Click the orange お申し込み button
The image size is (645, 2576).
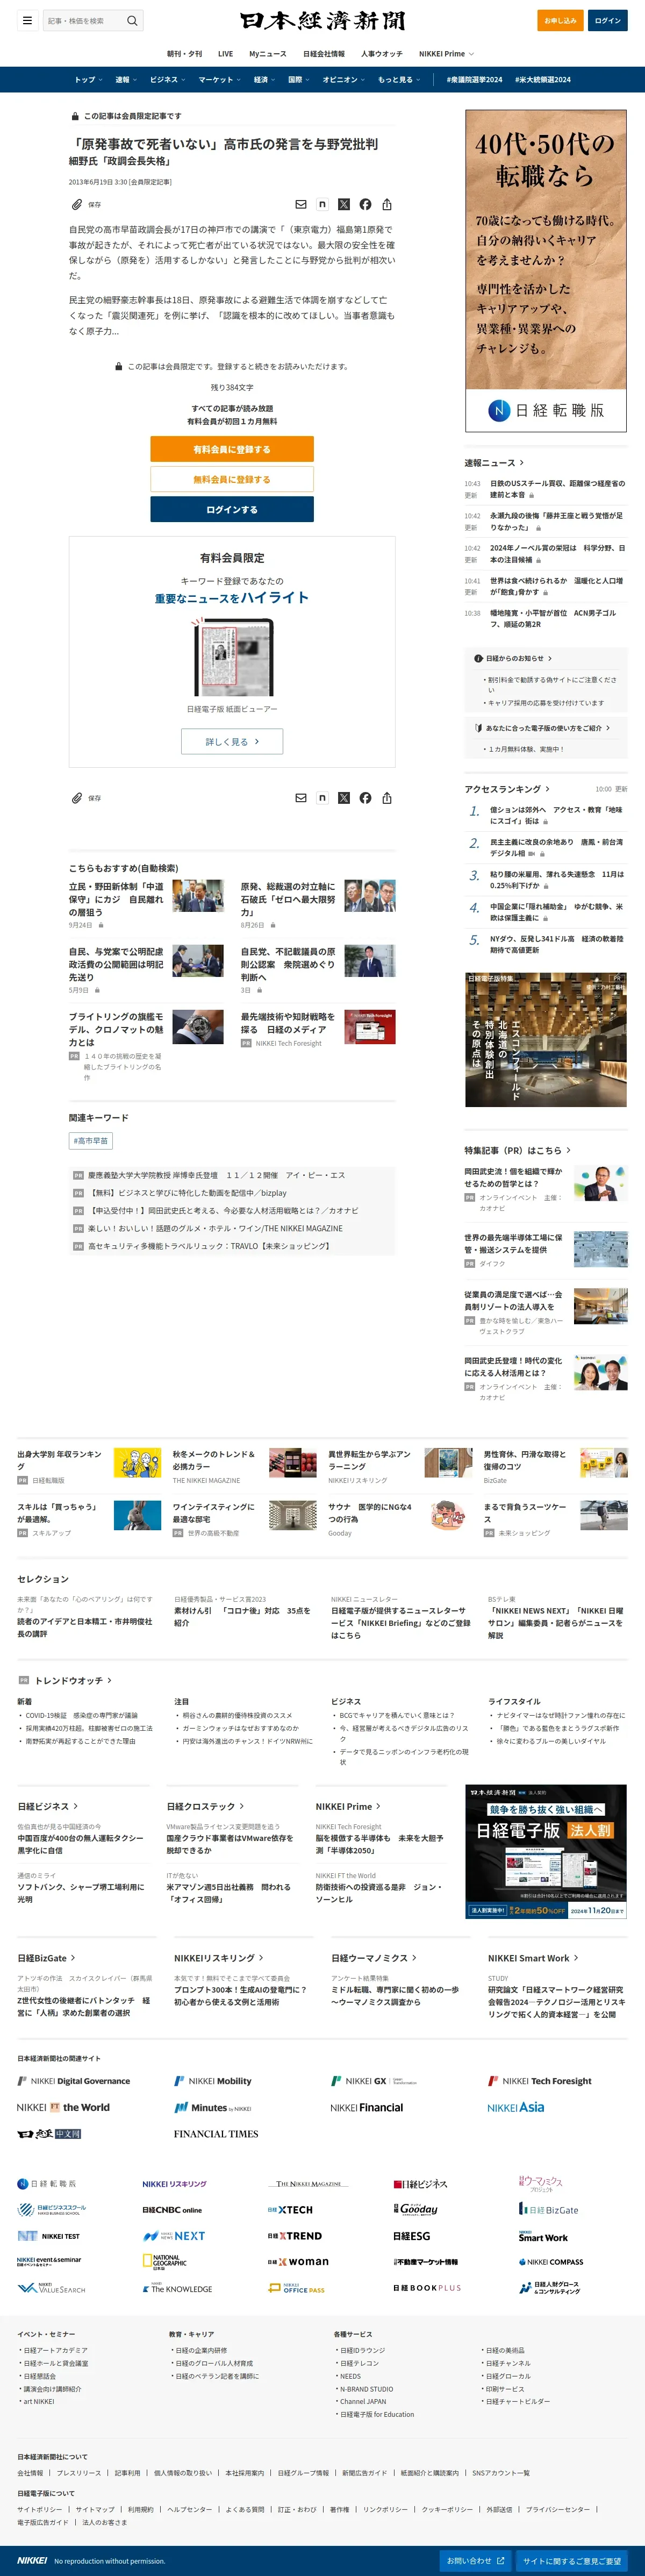pos(560,20)
